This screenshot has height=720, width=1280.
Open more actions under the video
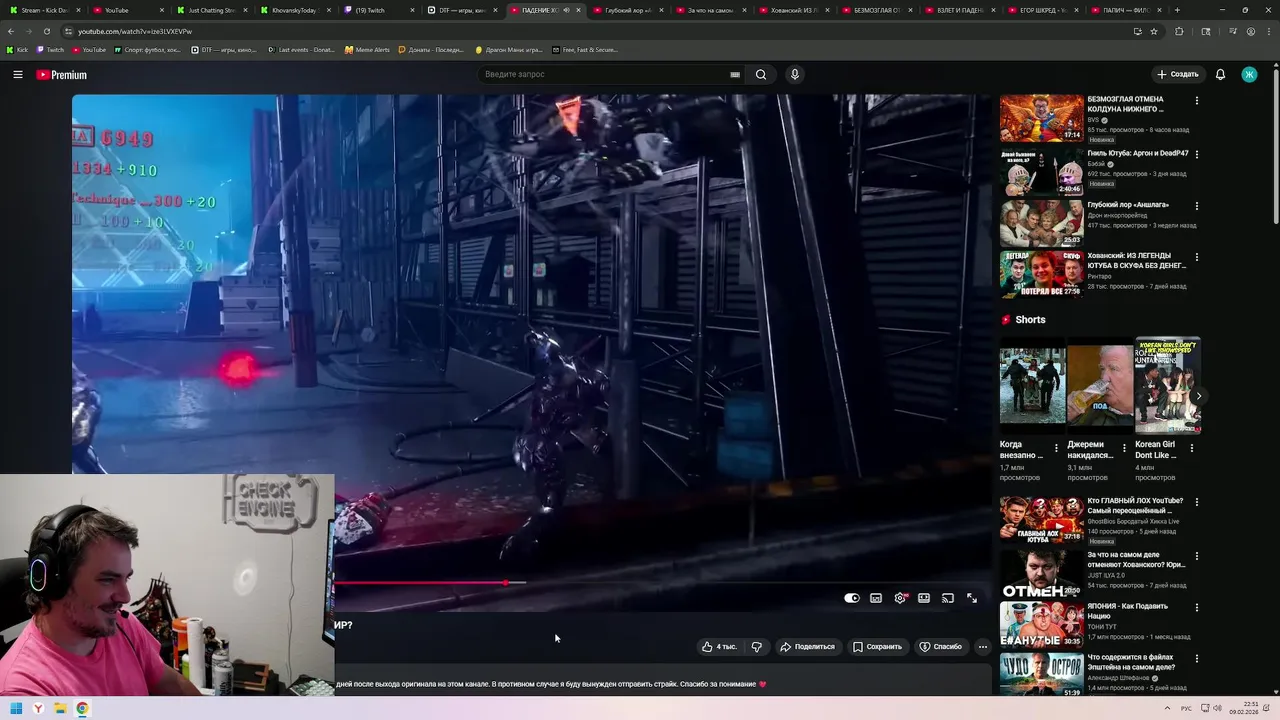(983, 646)
